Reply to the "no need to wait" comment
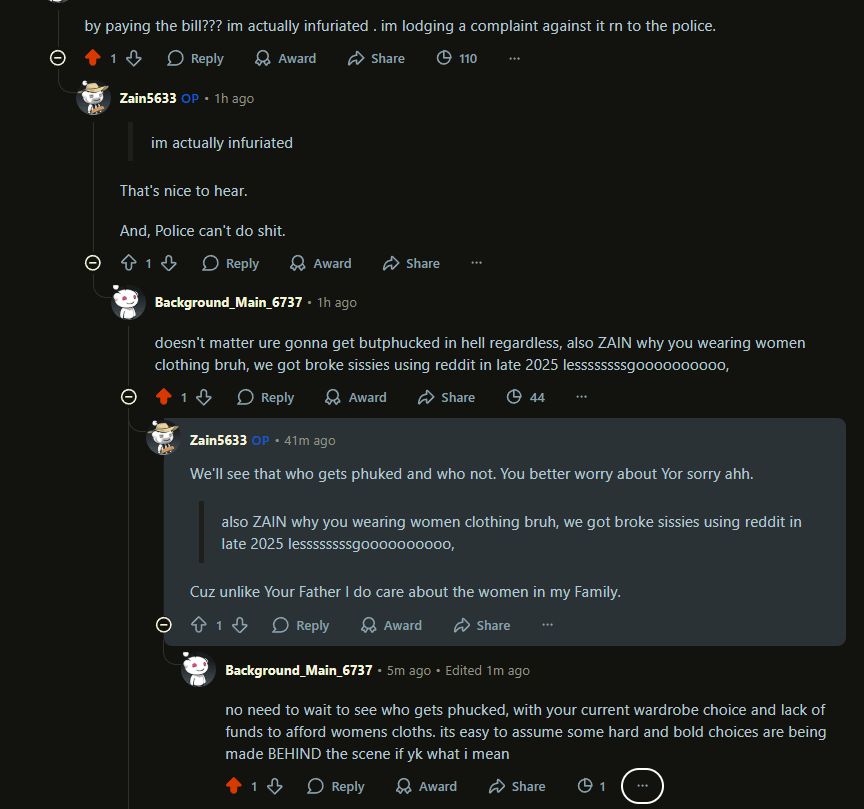Screen dimensions: 864x809 (x=335, y=787)
